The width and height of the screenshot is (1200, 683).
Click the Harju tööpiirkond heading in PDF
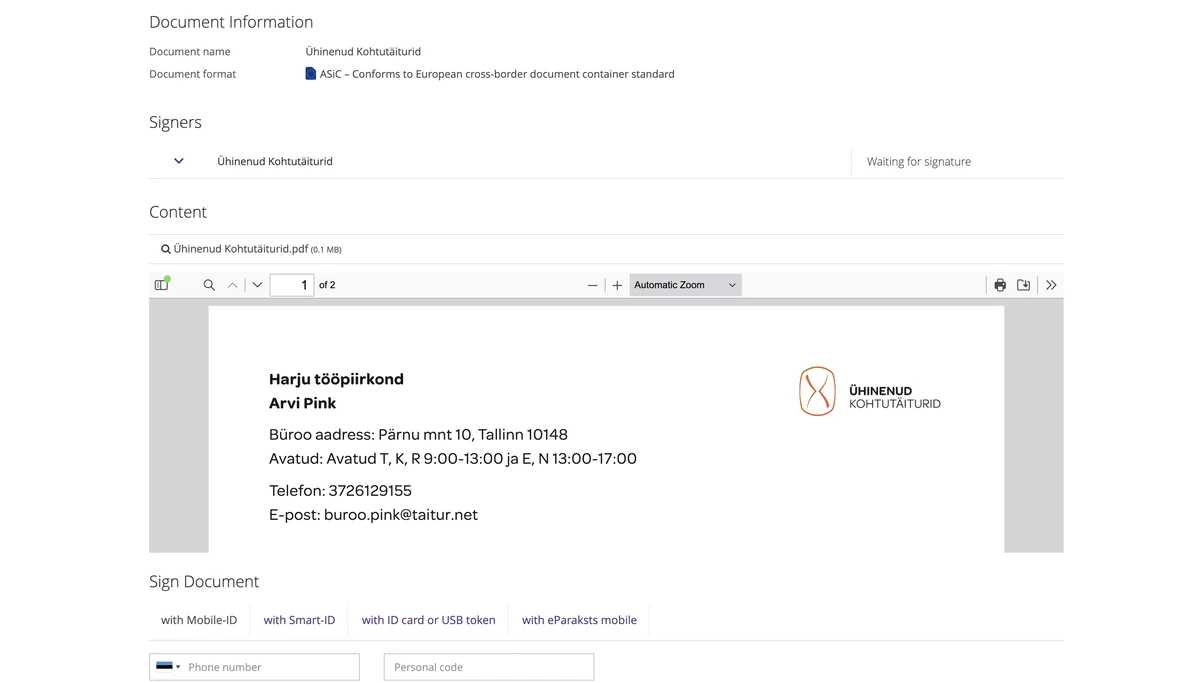click(336, 379)
